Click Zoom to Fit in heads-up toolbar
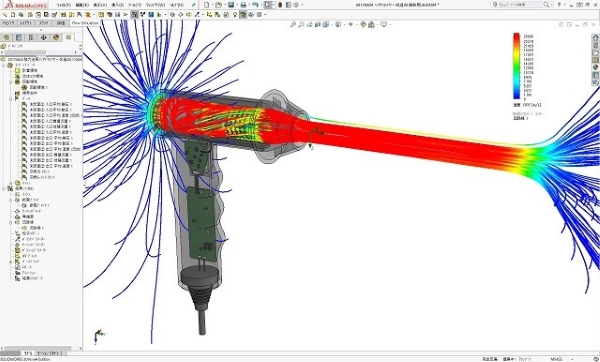Viewport: 600px width, 362px height. click(293, 24)
